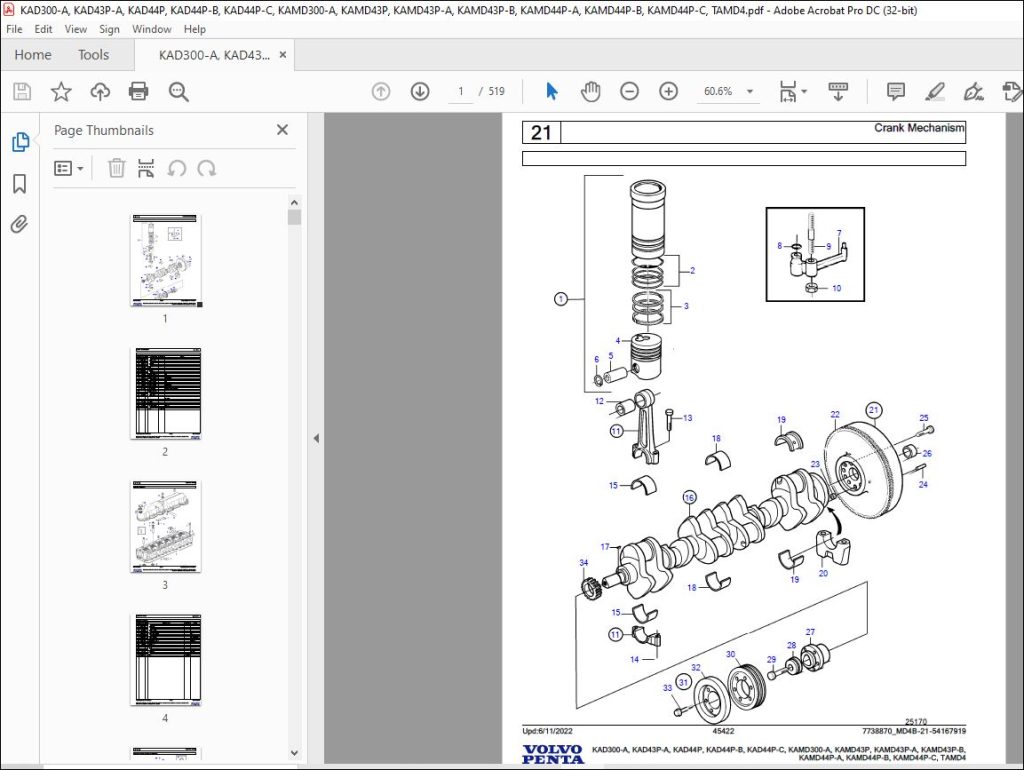Open the Bookmarks side panel
Viewport: 1024px width, 770px height.
20,184
